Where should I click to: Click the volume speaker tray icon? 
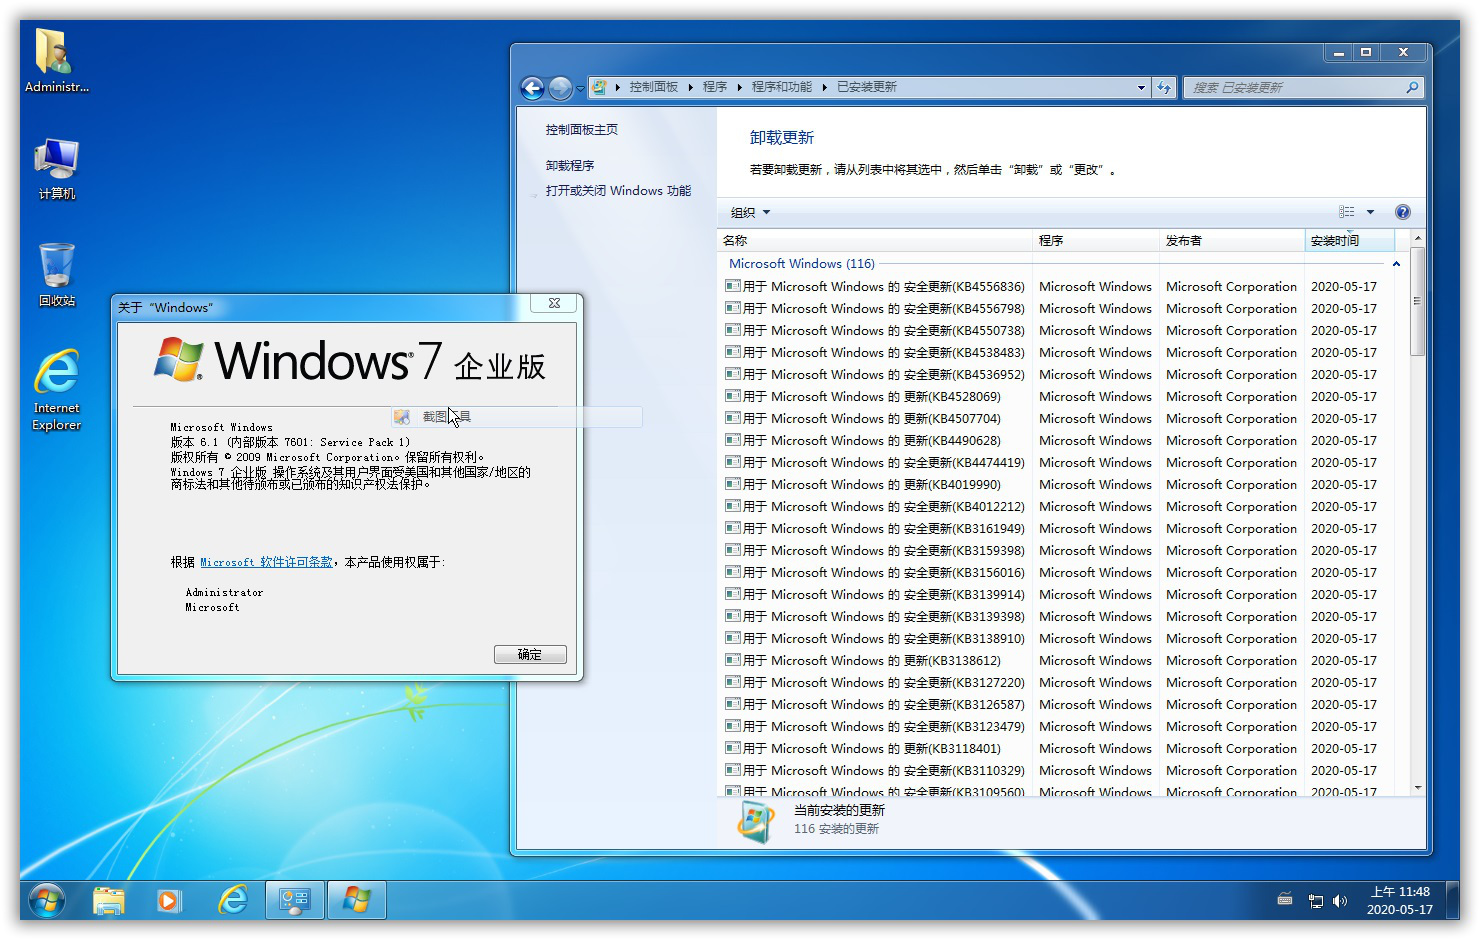click(x=1340, y=901)
